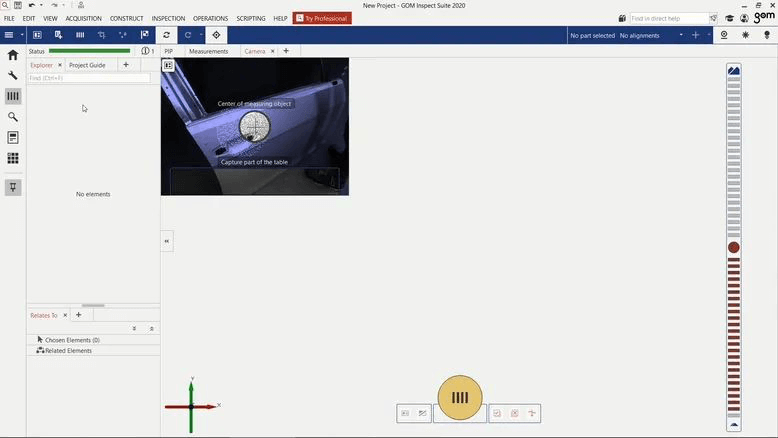Select the digitize stripes workspace in sidebar

(x=13, y=96)
